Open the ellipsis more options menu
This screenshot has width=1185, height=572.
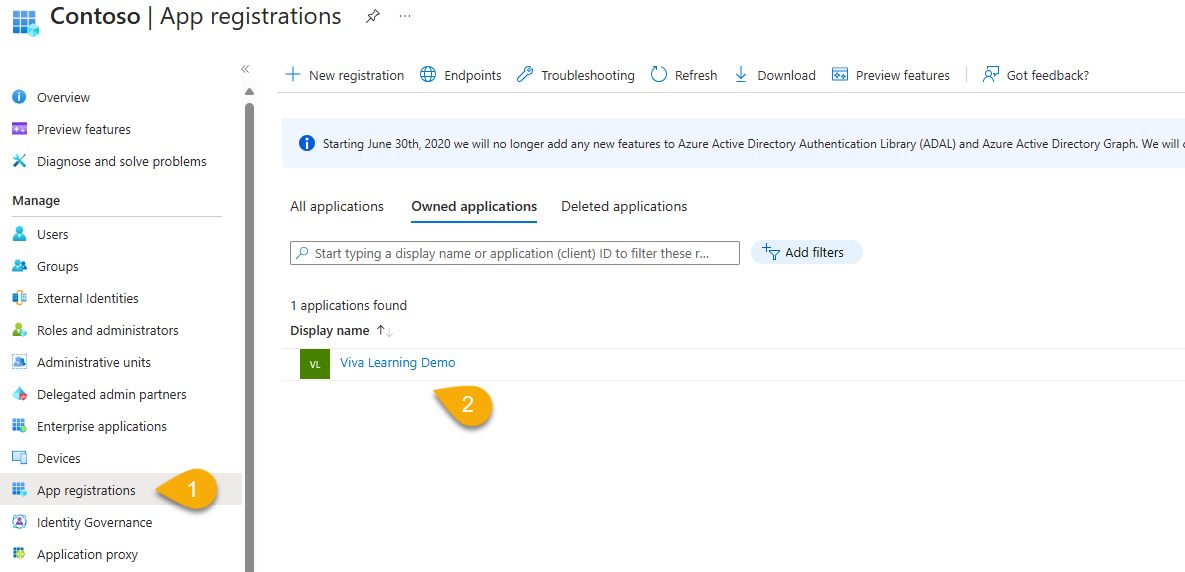pyautogui.click(x=405, y=16)
